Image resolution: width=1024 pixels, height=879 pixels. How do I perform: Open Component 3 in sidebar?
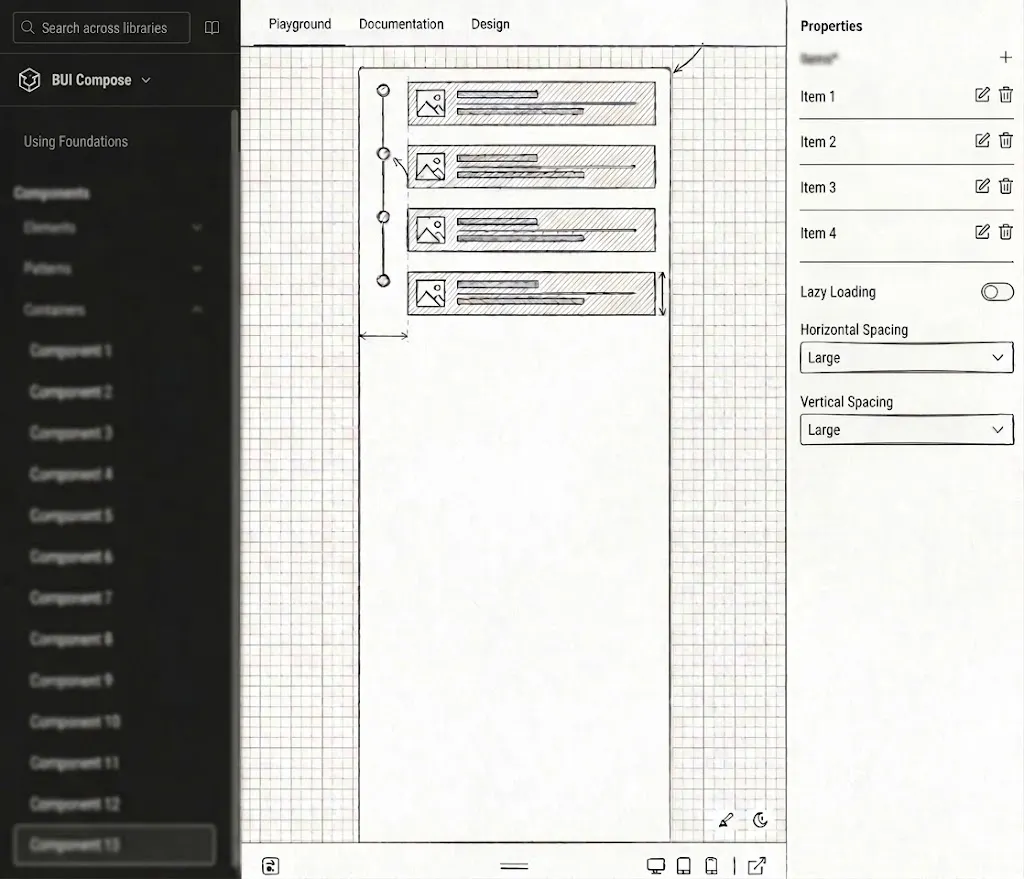coord(71,433)
